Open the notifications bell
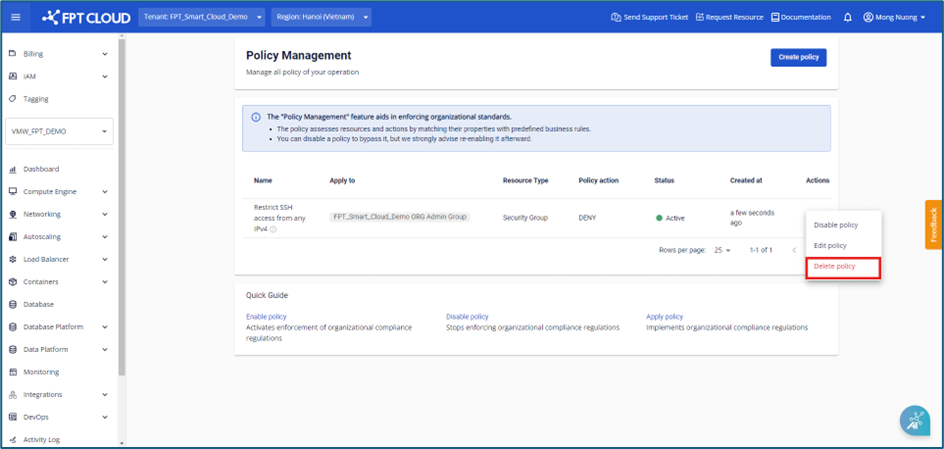 pyautogui.click(x=848, y=17)
